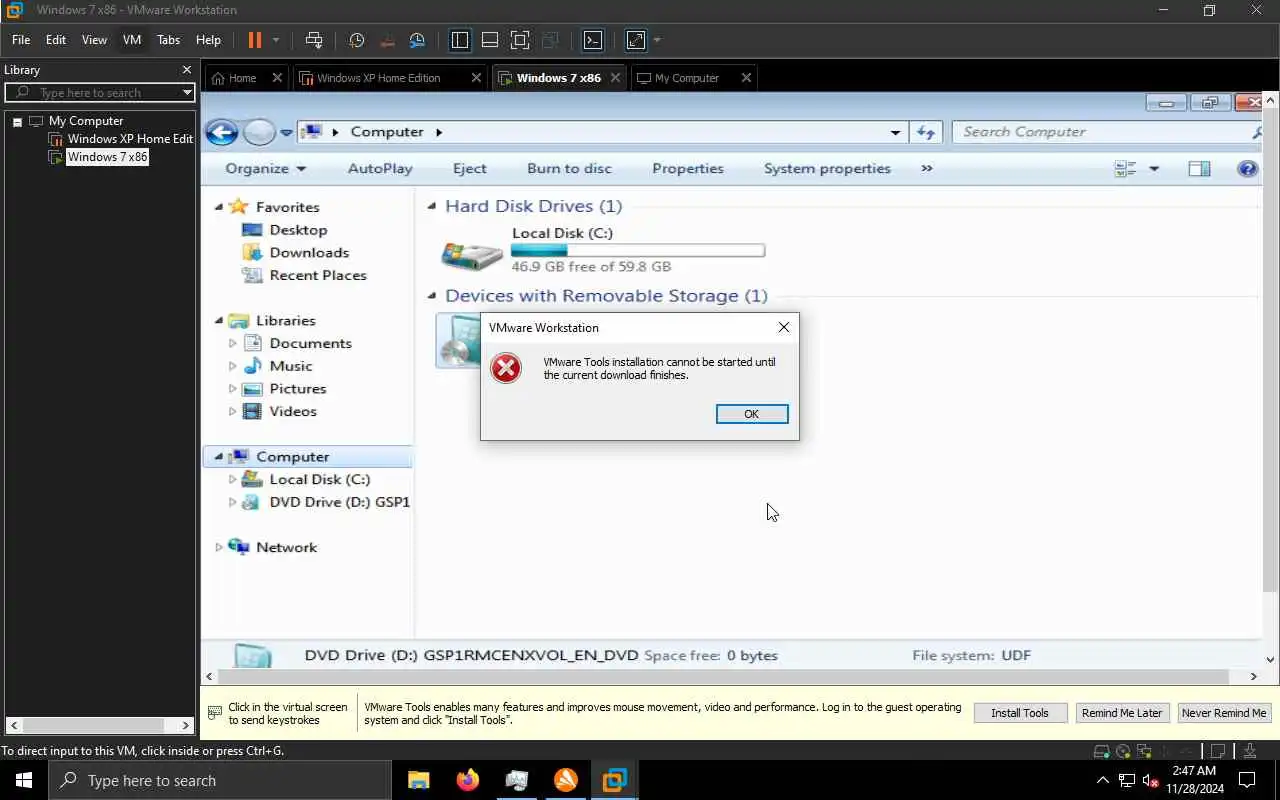
Task: Open Downloads in Favorites
Action: (308, 253)
